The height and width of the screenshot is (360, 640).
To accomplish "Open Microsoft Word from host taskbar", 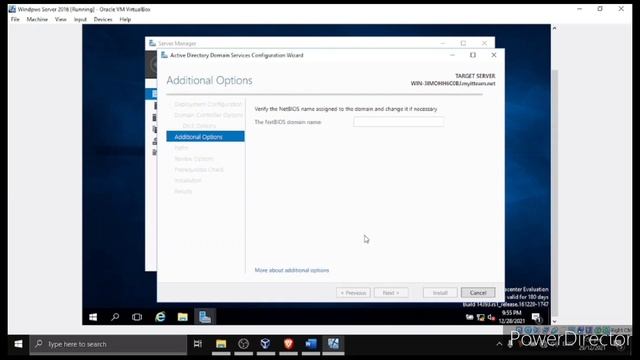I will [311, 344].
